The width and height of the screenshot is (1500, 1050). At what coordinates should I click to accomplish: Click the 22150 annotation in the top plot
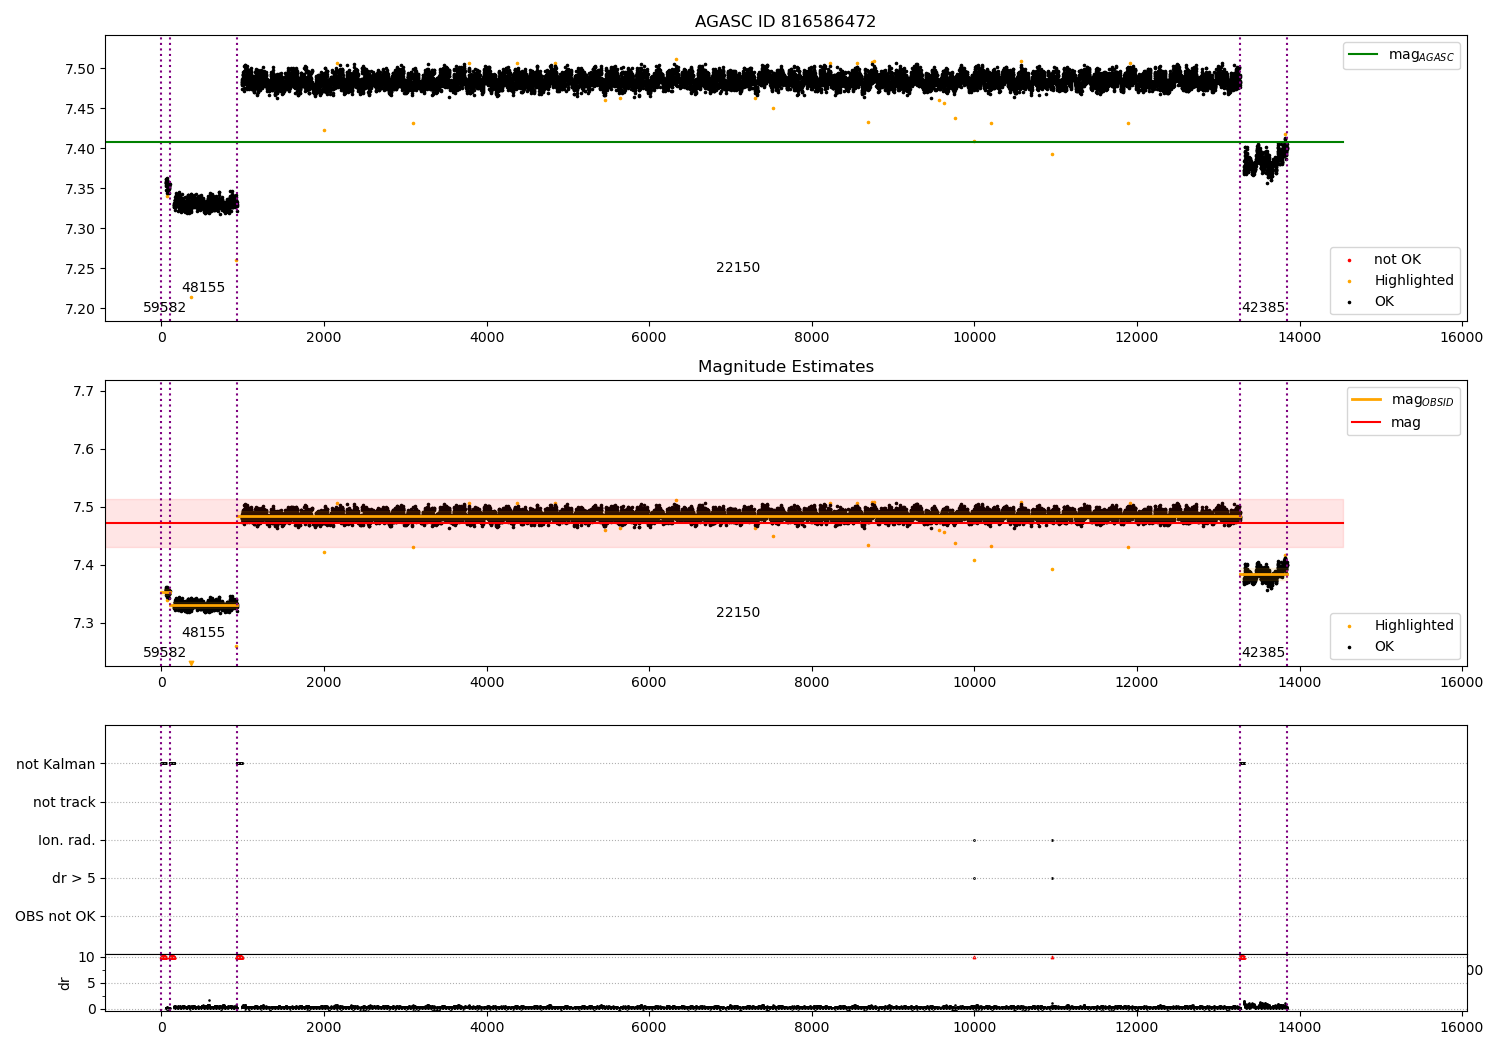click(738, 268)
